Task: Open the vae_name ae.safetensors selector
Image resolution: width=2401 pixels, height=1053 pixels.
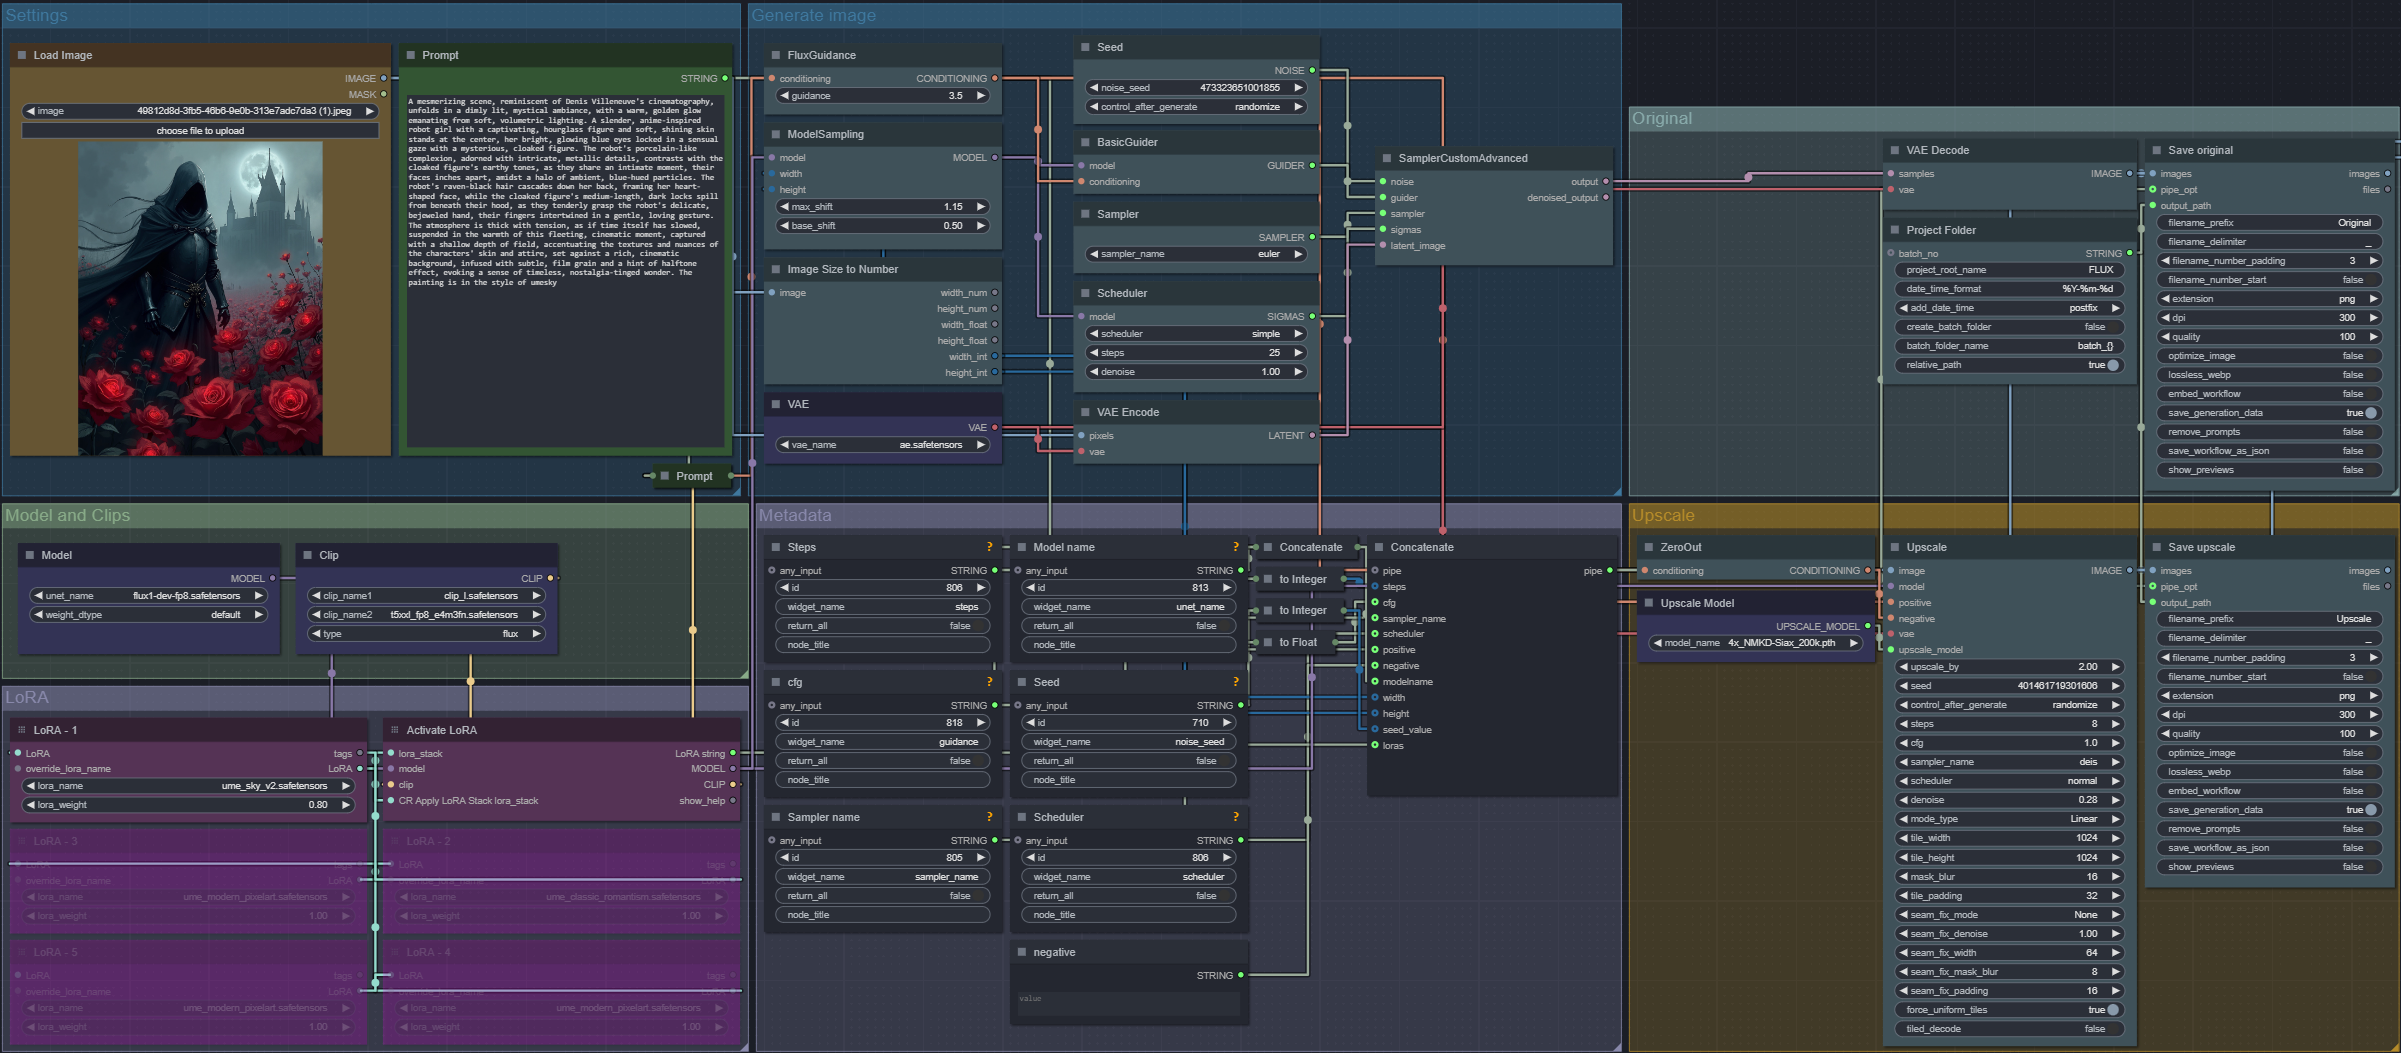Action: pos(882,445)
